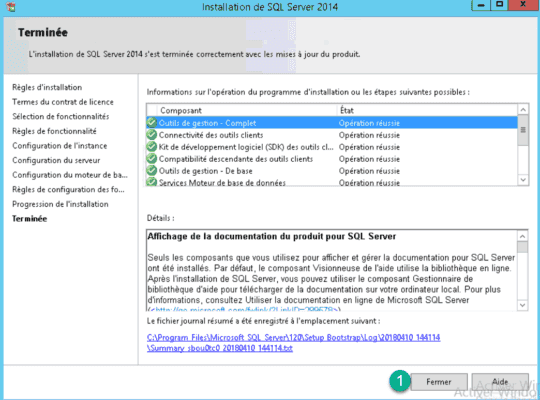The width and height of the screenshot is (540, 400).
Task: Click green check icon beside Kit de développement logiciel
Action: point(152,147)
